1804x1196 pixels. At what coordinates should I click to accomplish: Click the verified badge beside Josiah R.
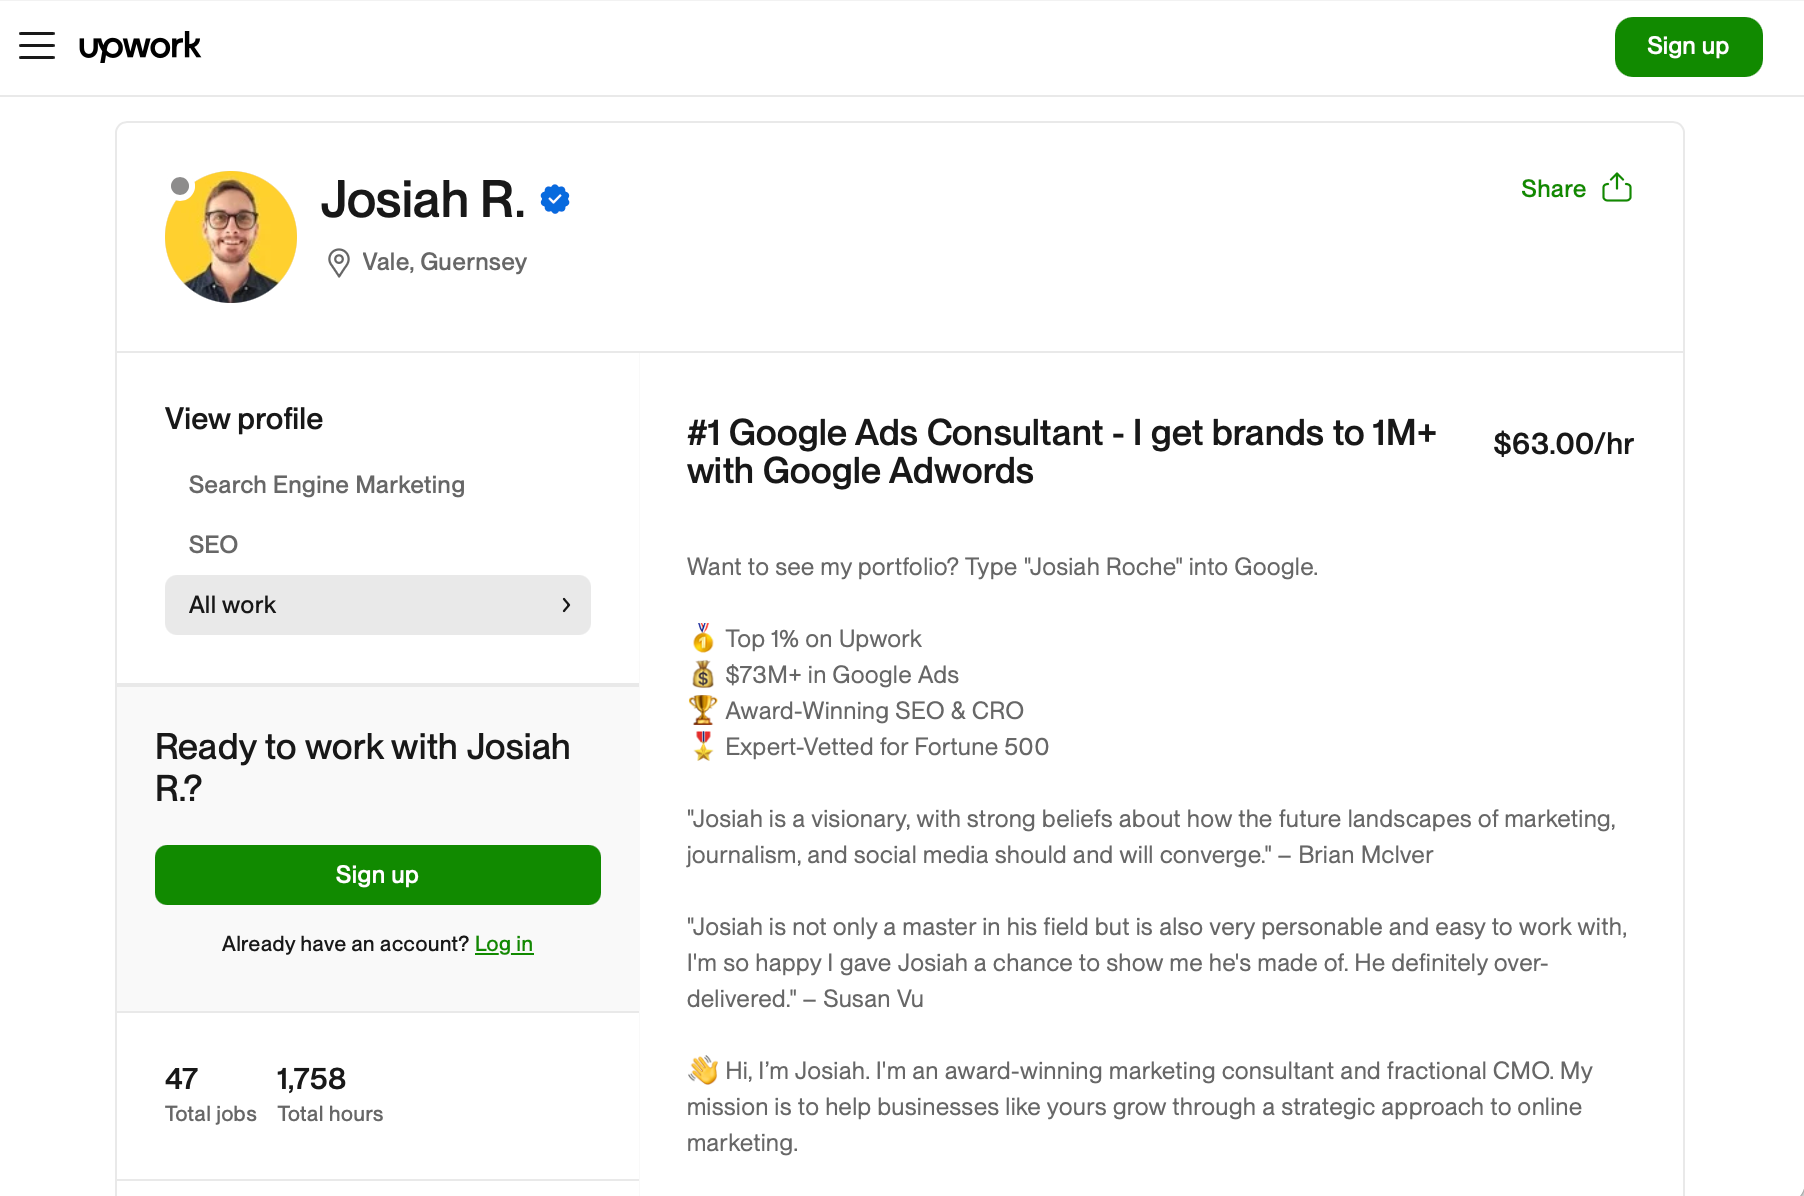coord(554,199)
